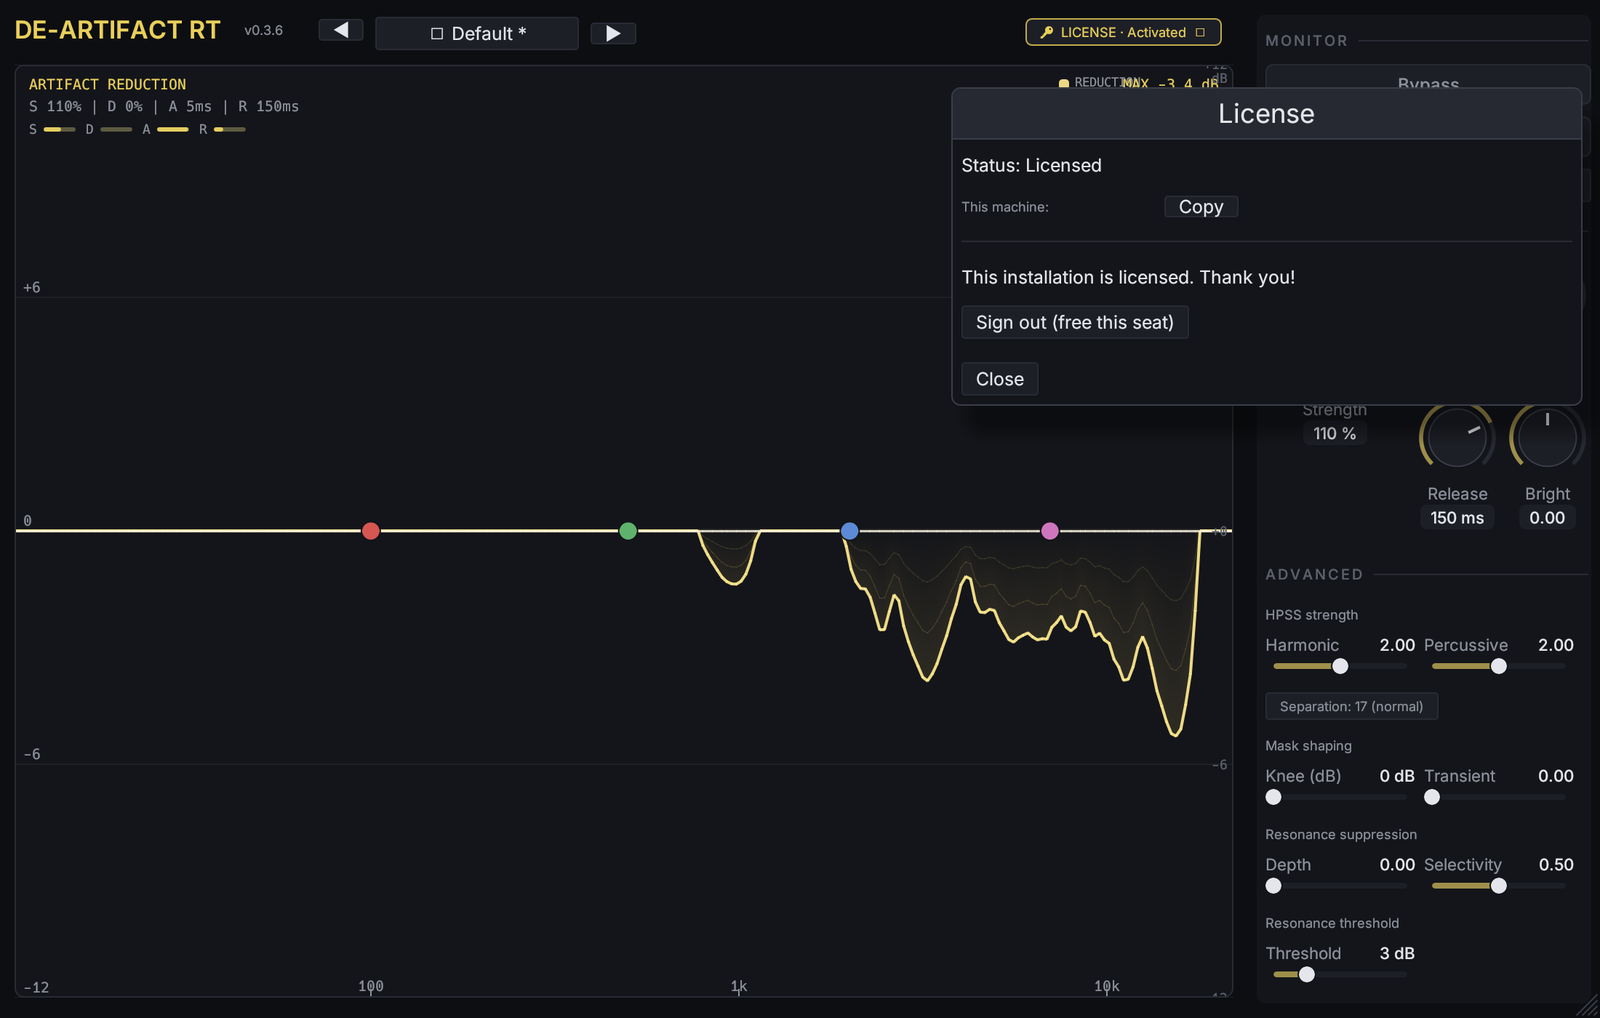Click the Selectivity slider handle
This screenshot has height=1018, width=1600.
point(1499,886)
